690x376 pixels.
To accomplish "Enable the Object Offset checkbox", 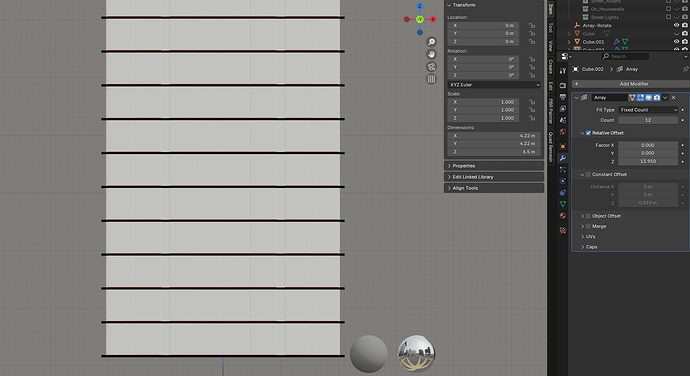I will [588, 216].
